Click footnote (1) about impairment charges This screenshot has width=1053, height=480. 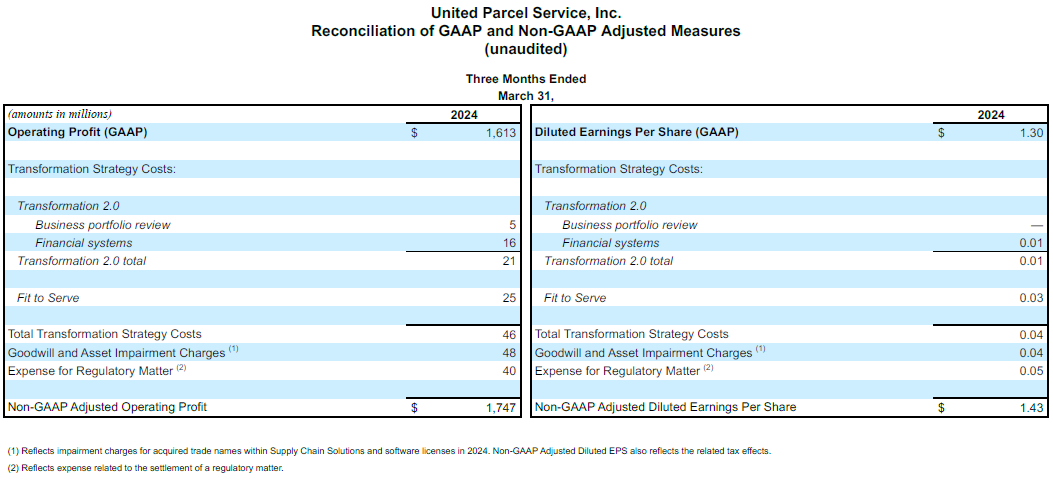tap(390, 451)
